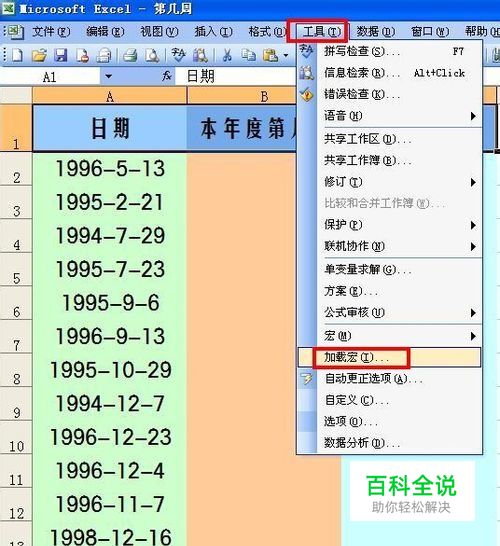Select row 2 header
This screenshot has width=500, height=546.
pyautogui.click(x=16, y=169)
